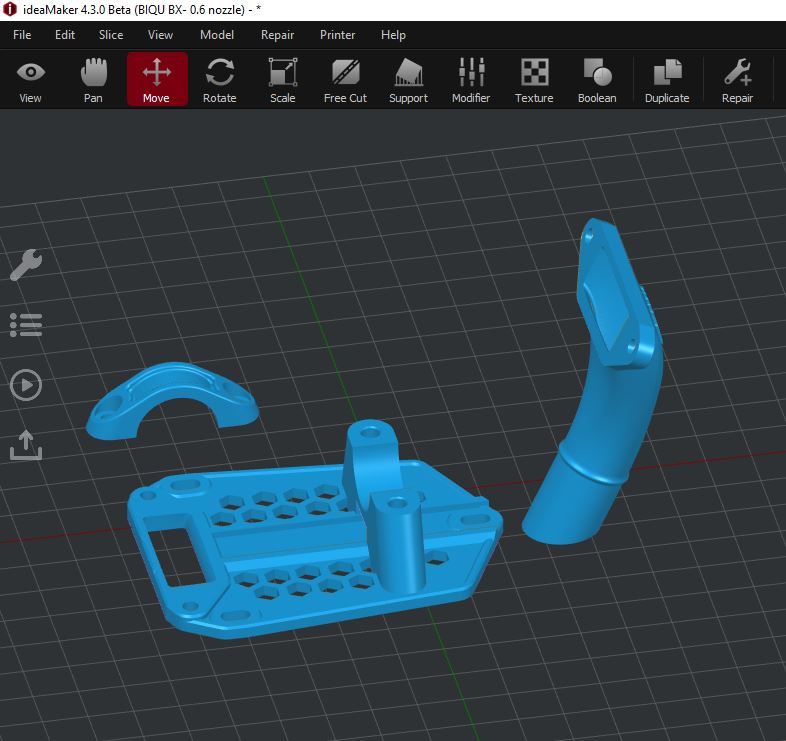Activate the Pan hand tool
The width and height of the screenshot is (786, 741).
(x=93, y=80)
